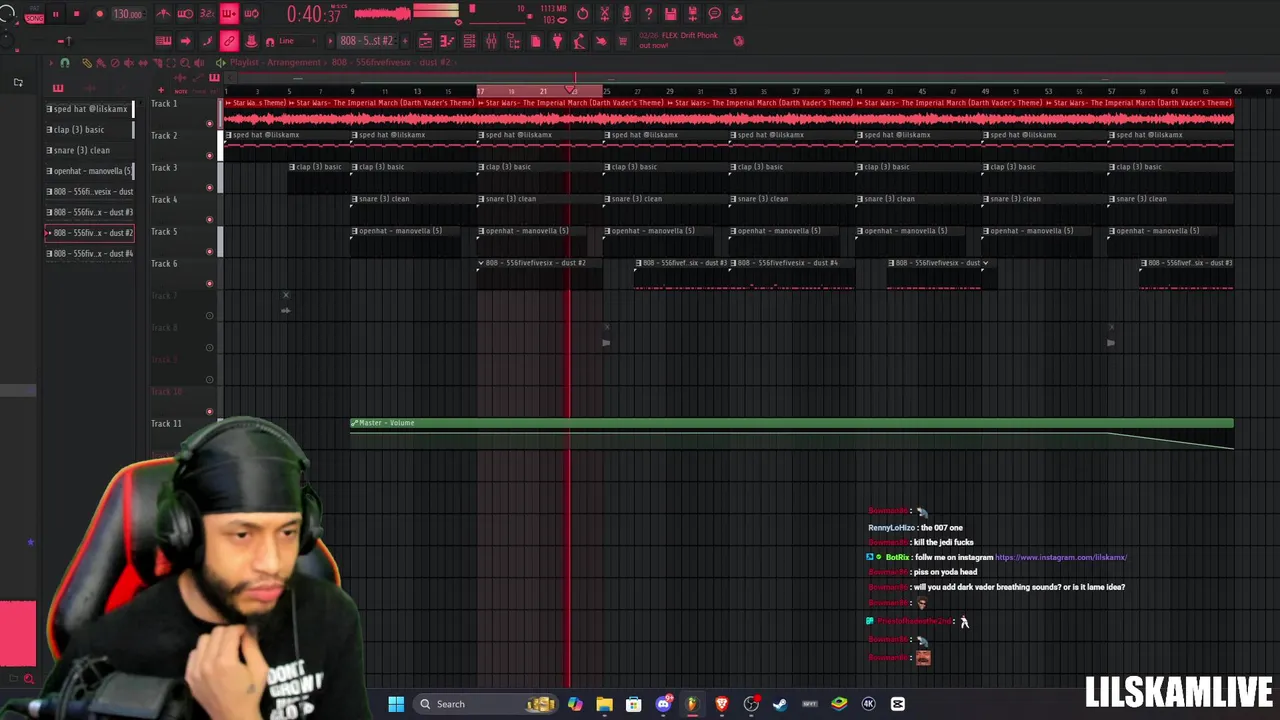Click the microphone one-click recording icon

click(626, 14)
